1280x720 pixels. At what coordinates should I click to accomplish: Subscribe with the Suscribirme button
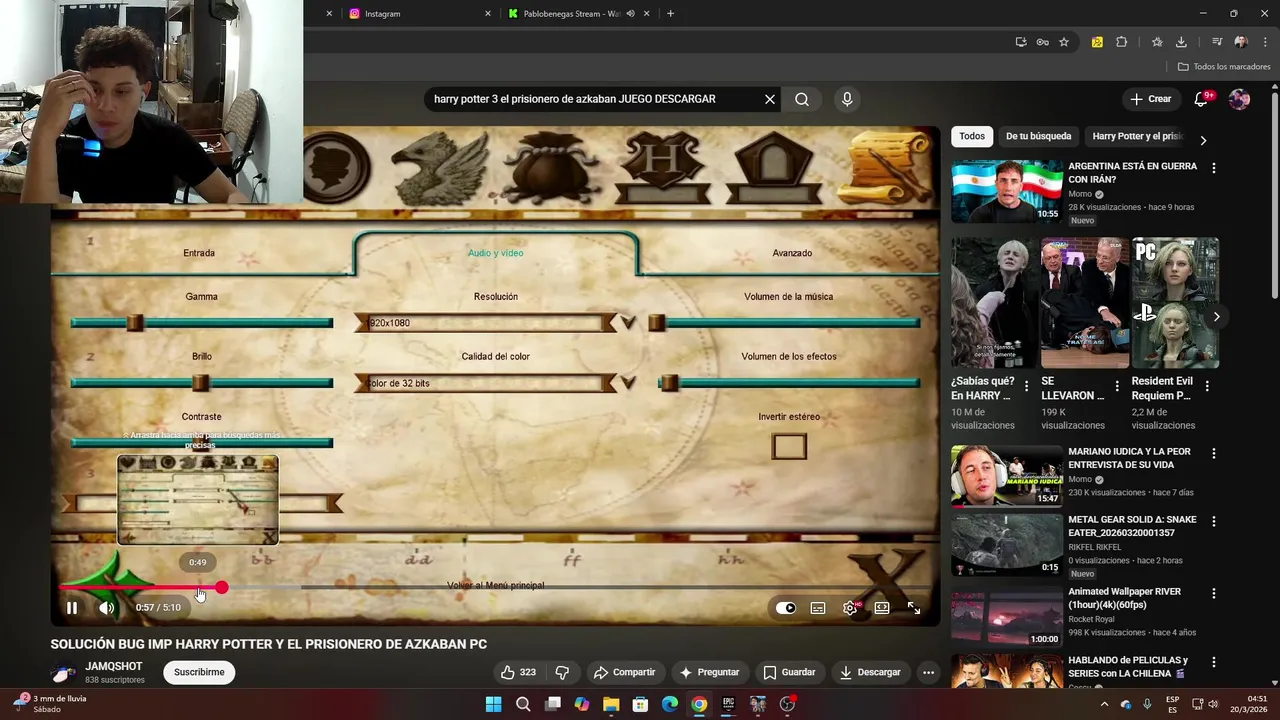(x=199, y=672)
